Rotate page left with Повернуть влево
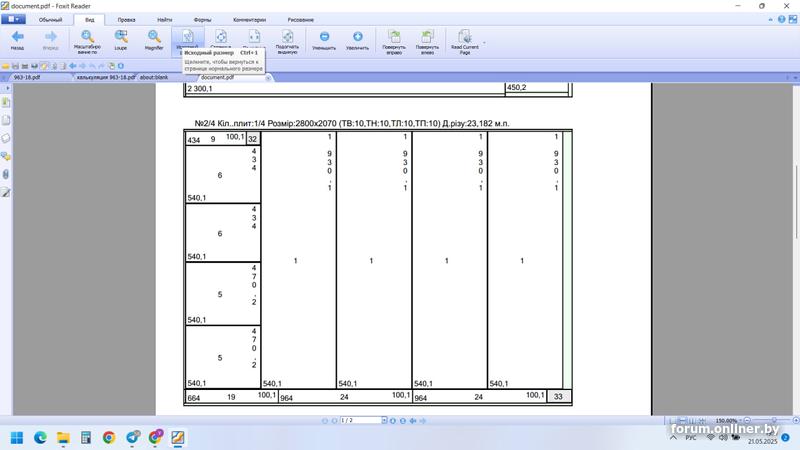This screenshot has width=800, height=450. pos(427,41)
